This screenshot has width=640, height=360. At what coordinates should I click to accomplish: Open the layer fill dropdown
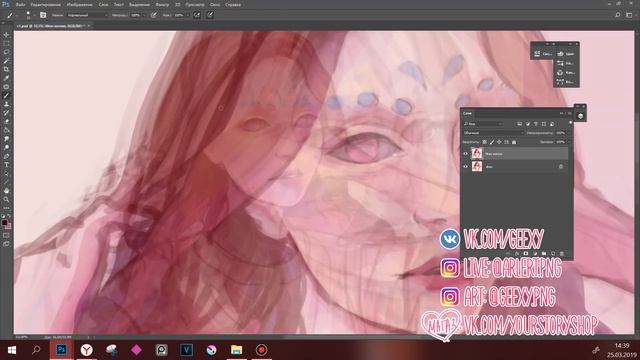(568, 142)
